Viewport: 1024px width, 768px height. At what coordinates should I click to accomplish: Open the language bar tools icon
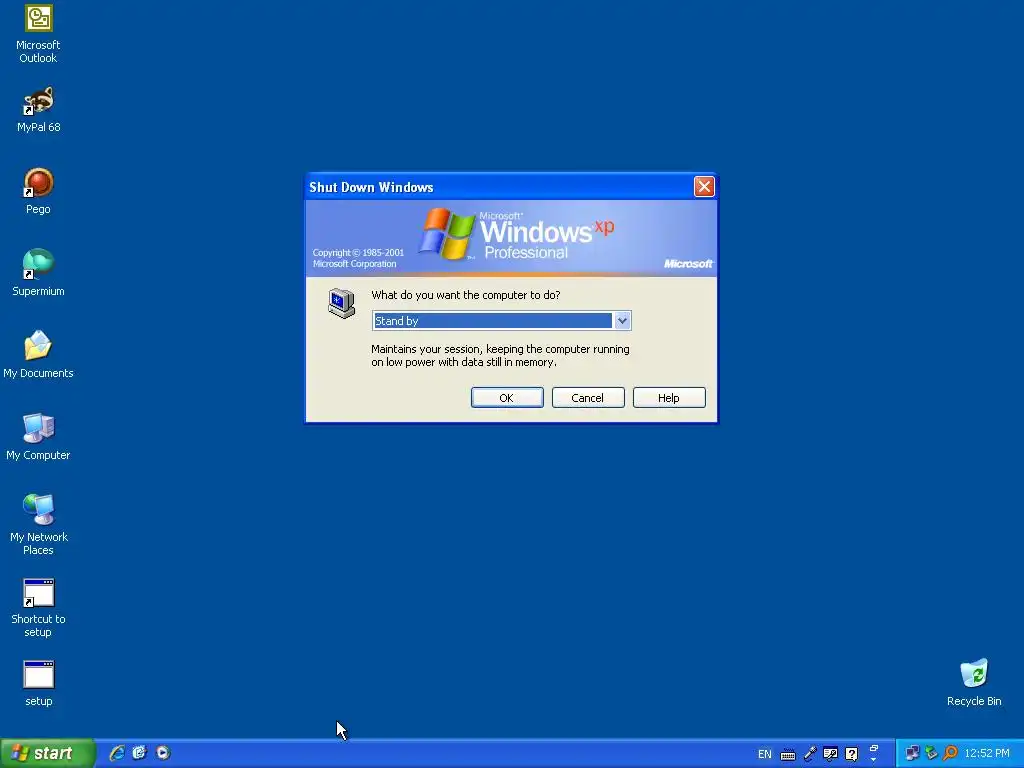click(x=831, y=754)
